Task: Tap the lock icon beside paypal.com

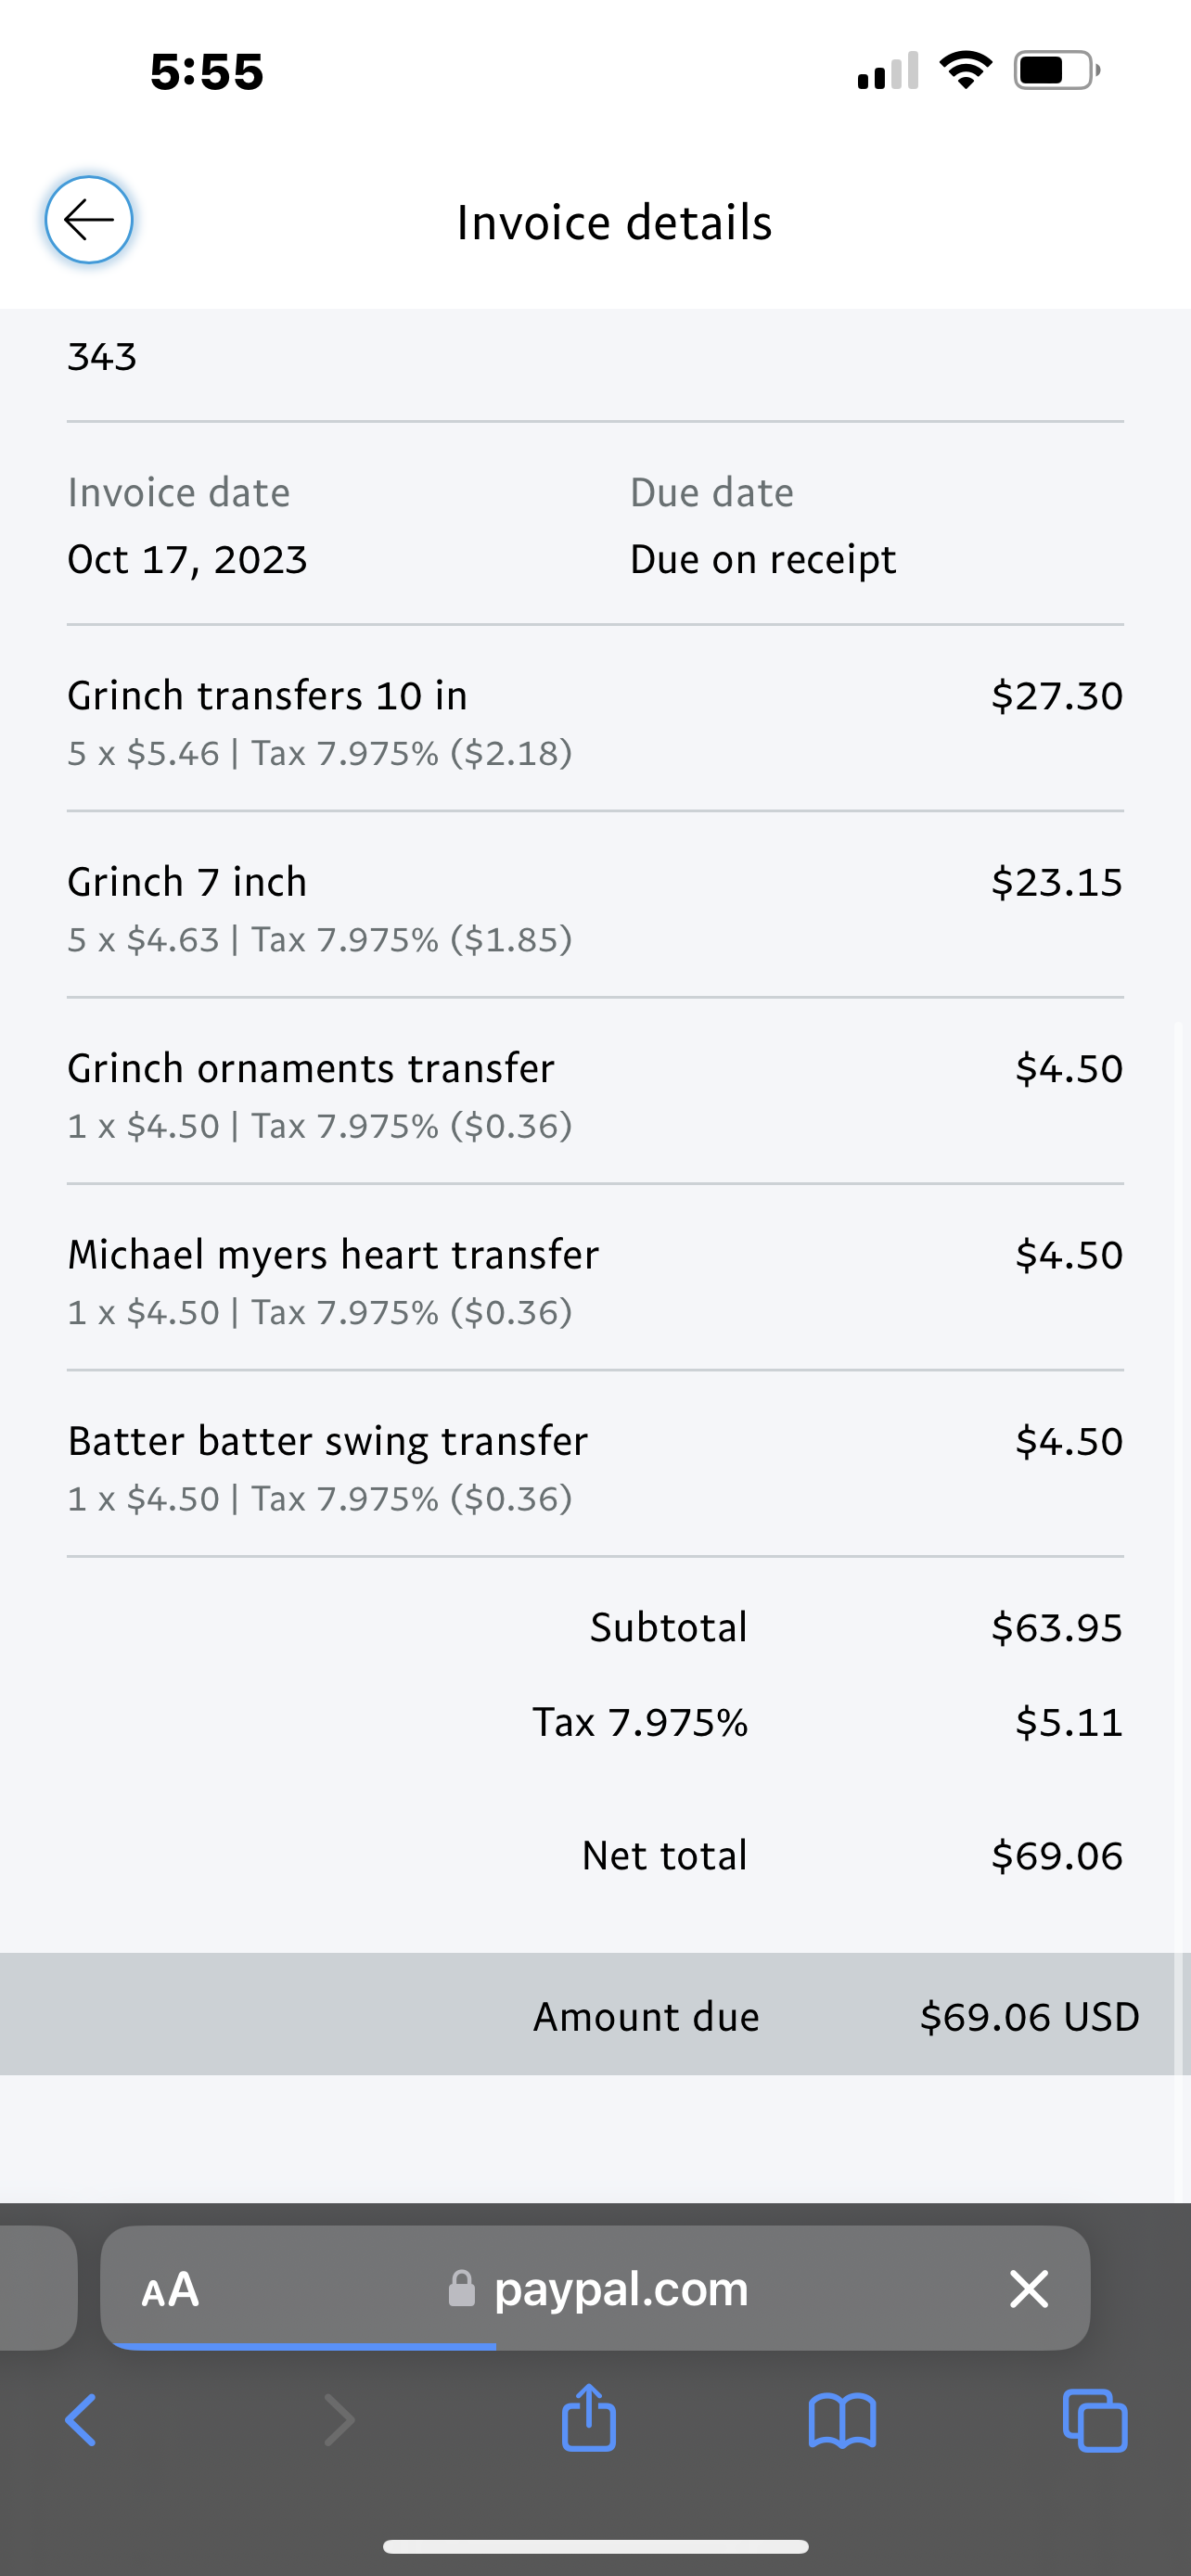Action: click(462, 2288)
